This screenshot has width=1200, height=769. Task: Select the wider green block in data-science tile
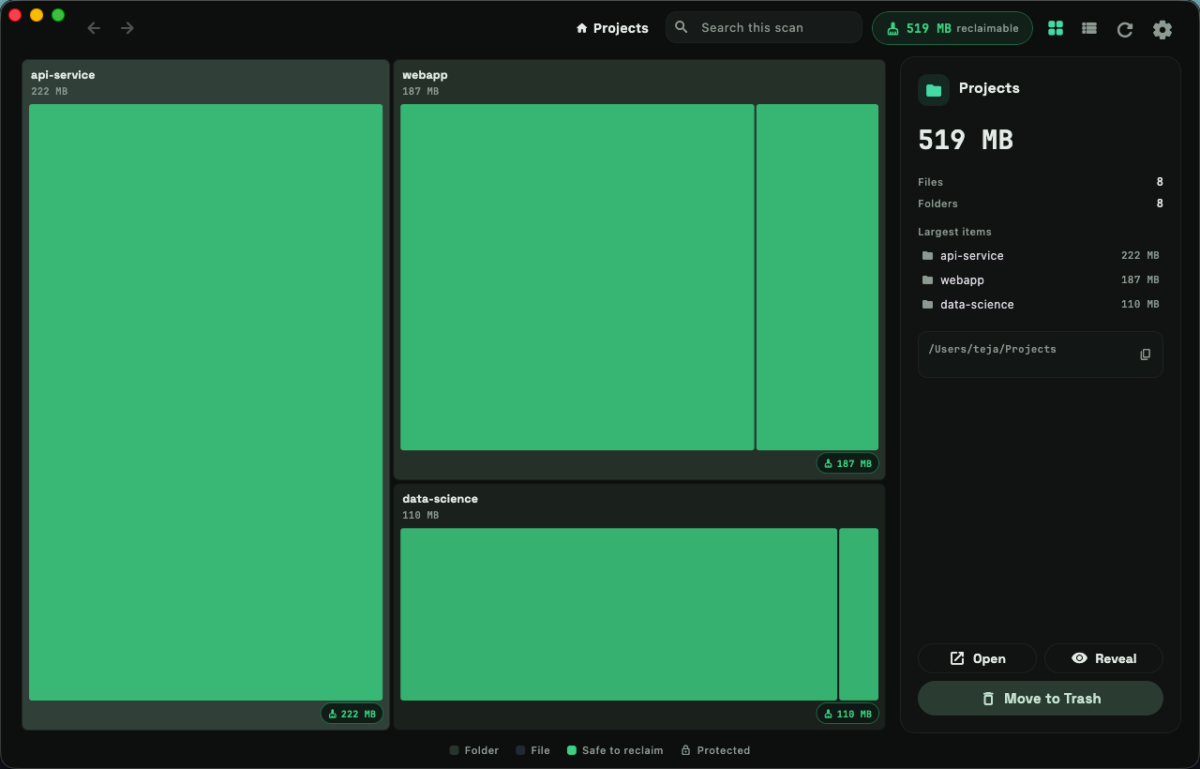(x=619, y=614)
